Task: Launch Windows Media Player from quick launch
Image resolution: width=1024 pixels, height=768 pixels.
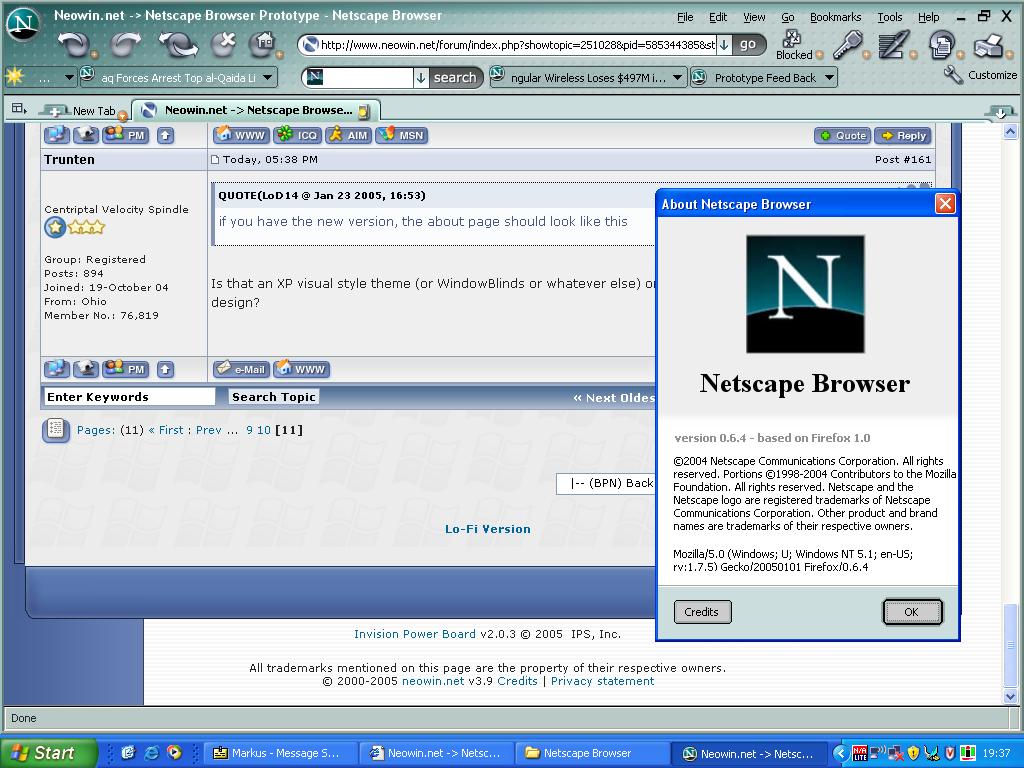Action: point(174,752)
